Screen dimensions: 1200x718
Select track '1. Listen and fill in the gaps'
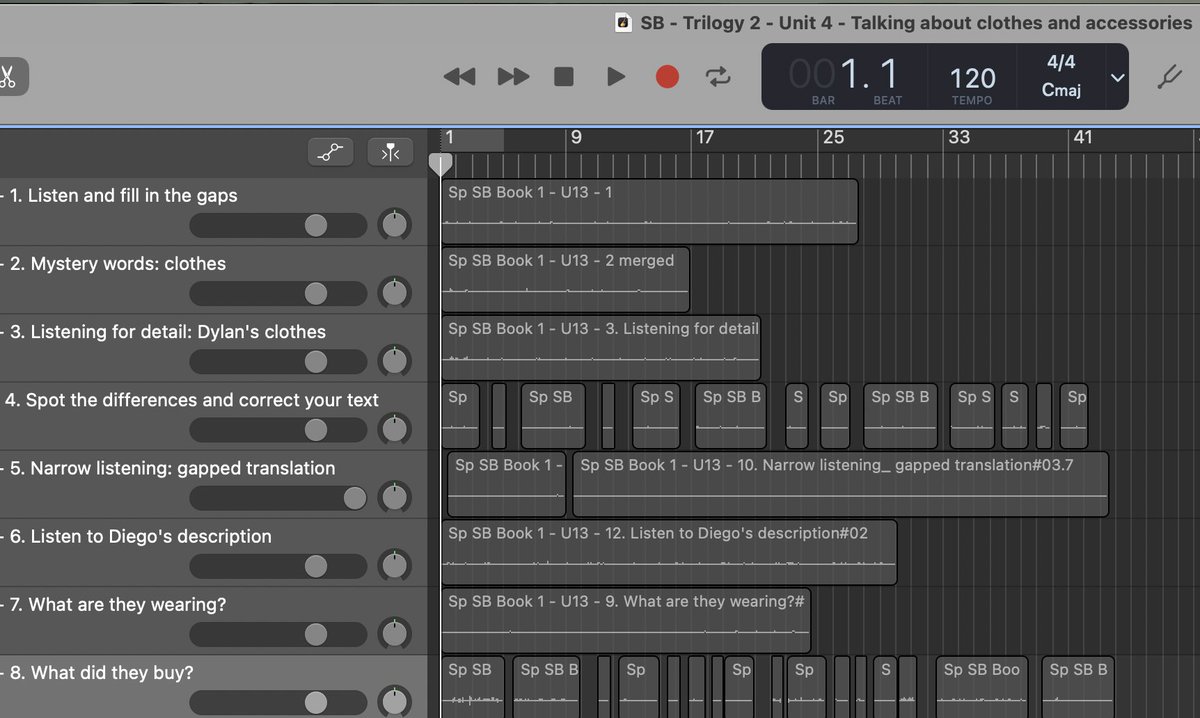click(x=124, y=196)
